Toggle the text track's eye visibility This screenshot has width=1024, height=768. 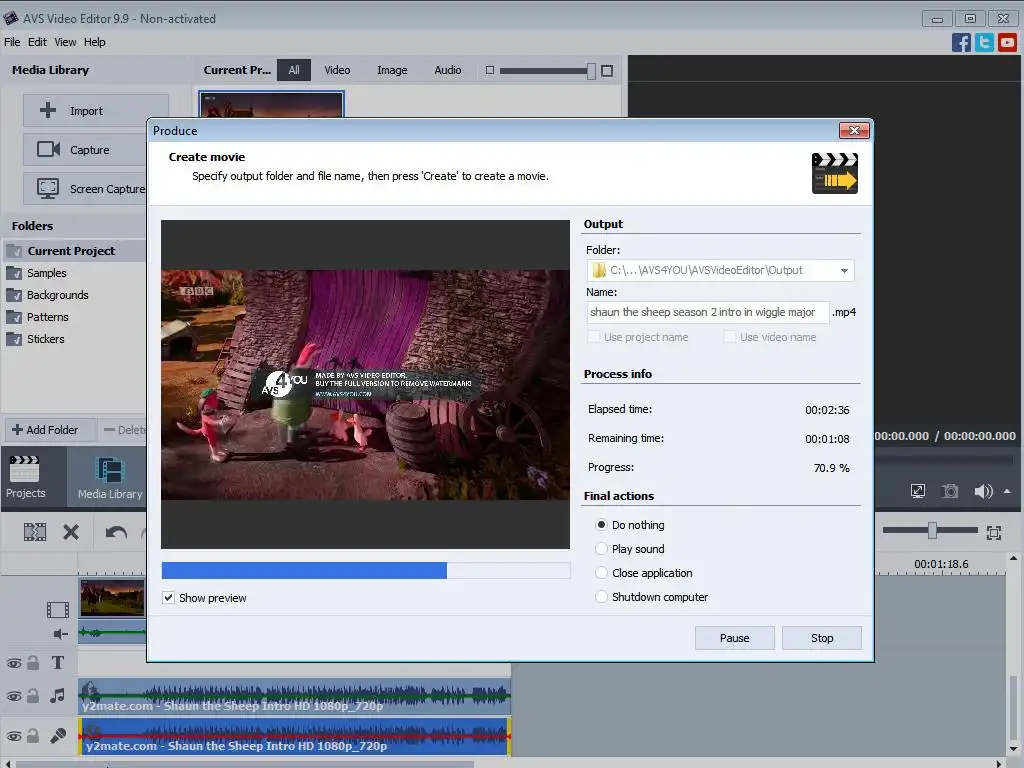point(14,664)
